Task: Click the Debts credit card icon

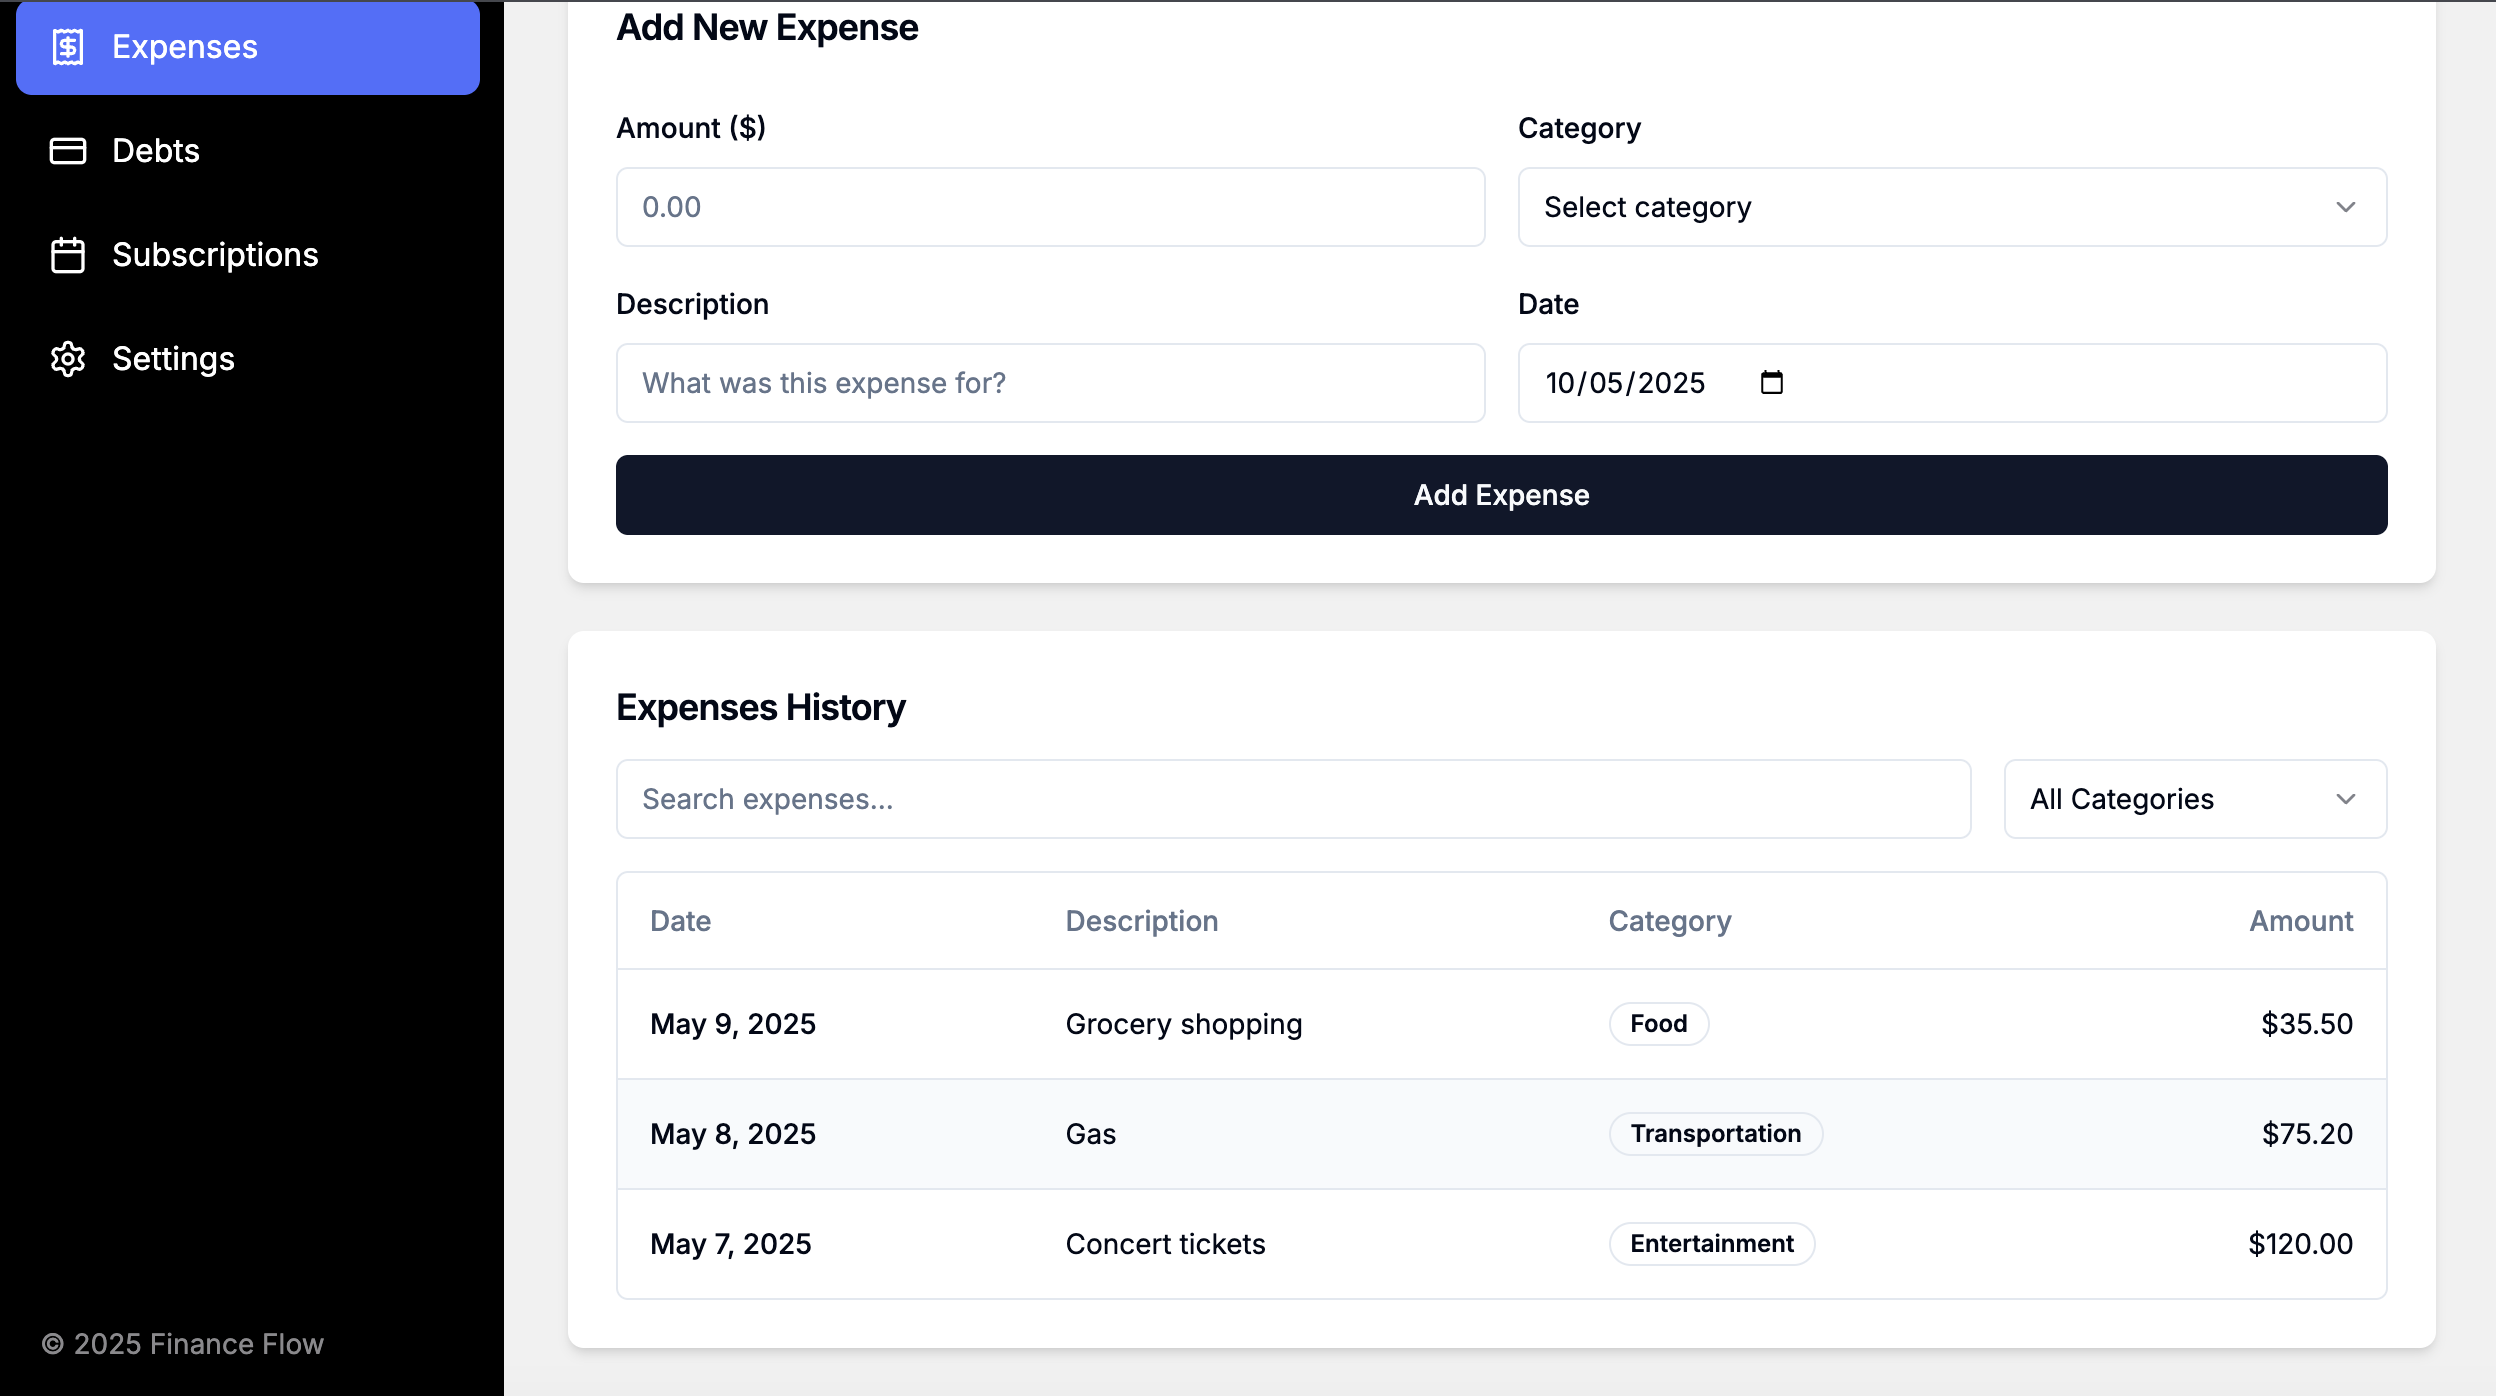Action: point(67,151)
